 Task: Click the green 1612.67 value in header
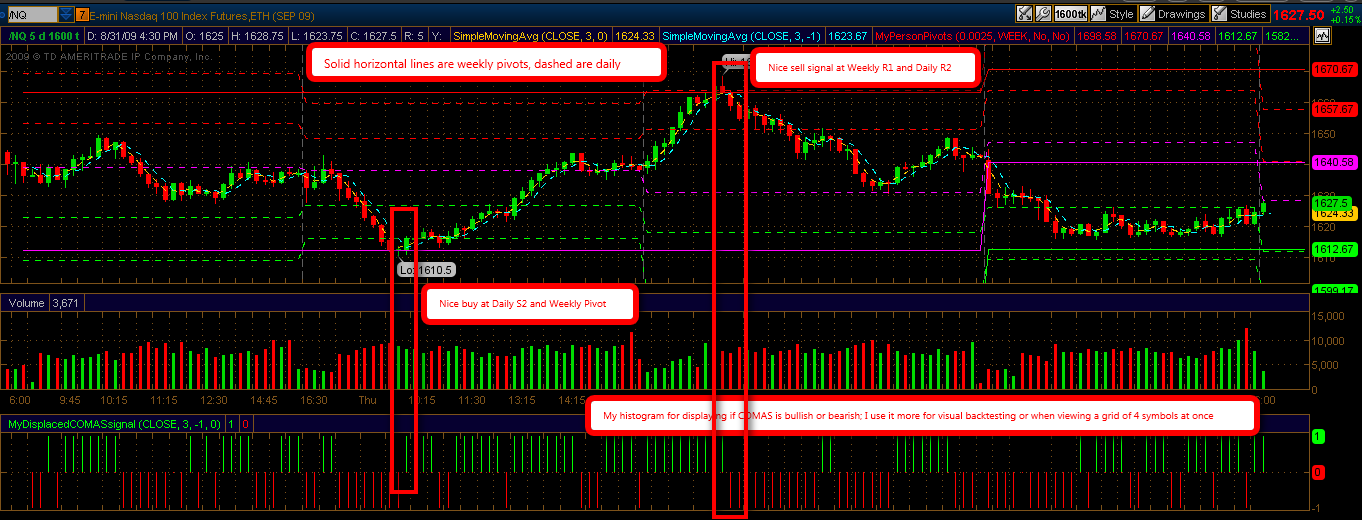tap(1236, 35)
